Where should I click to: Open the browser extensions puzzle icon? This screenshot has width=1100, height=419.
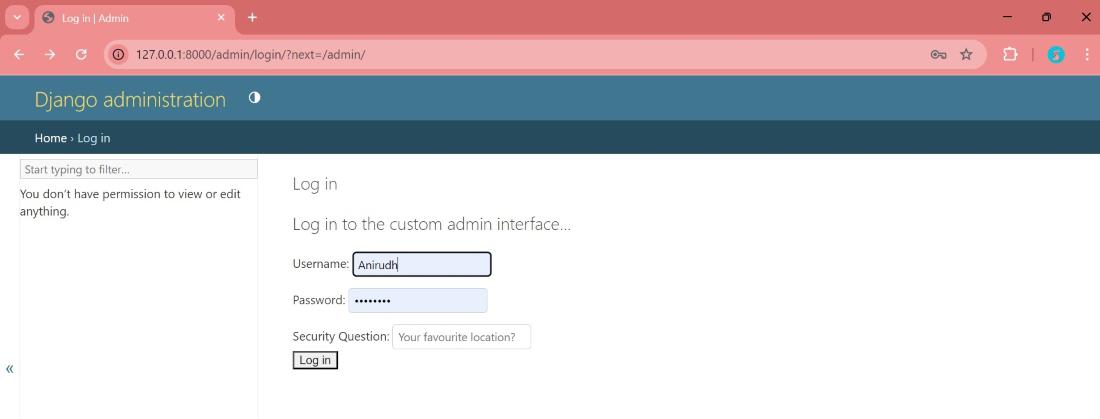pyautogui.click(x=1010, y=54)
